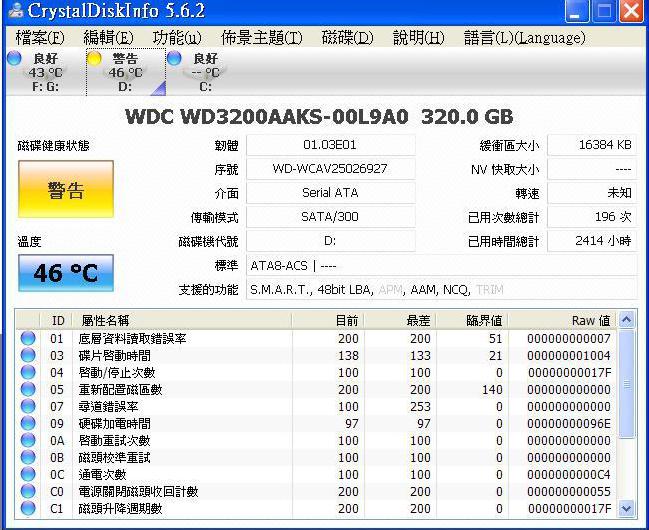Click the ID column header

(x=56, y=320)
